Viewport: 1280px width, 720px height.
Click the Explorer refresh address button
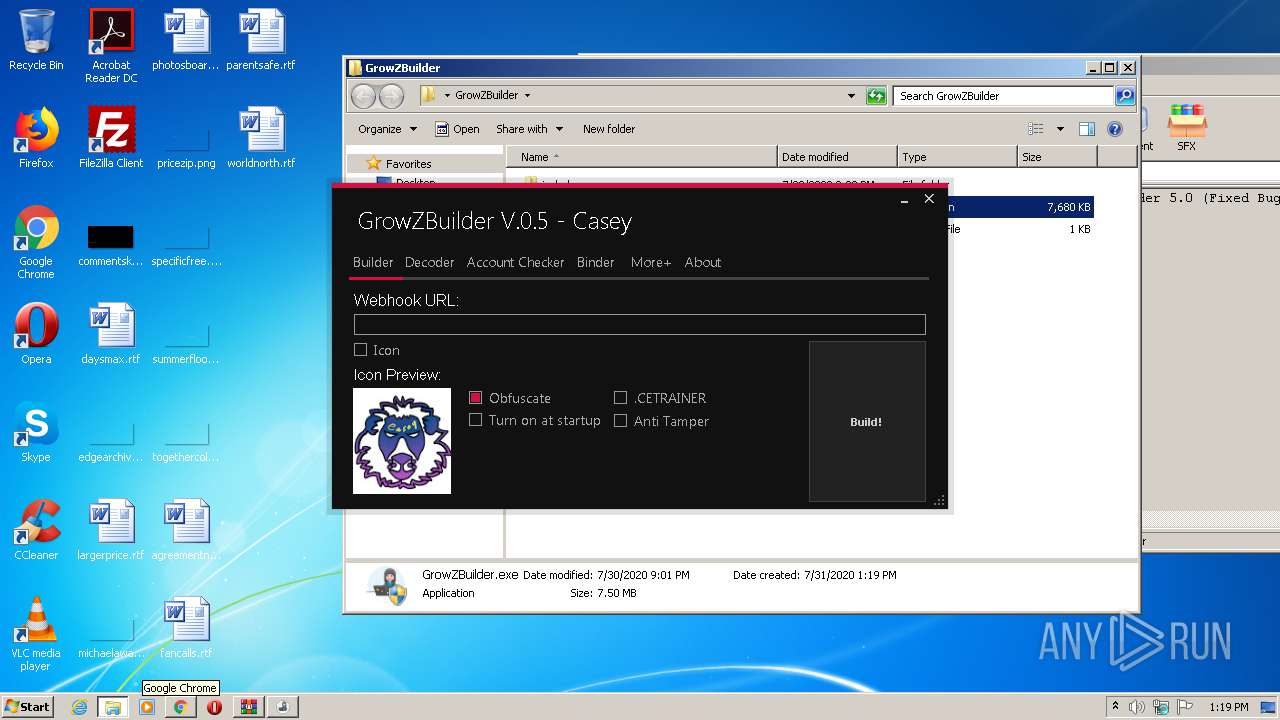click(x=876, y=96)
